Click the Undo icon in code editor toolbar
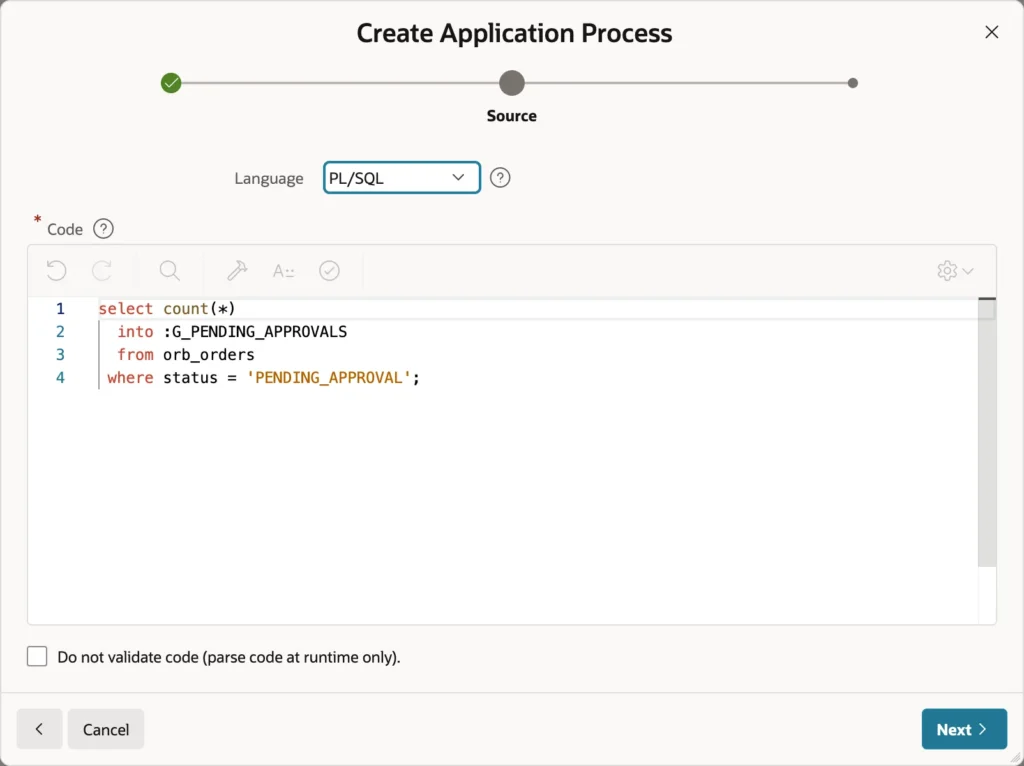 57,270
